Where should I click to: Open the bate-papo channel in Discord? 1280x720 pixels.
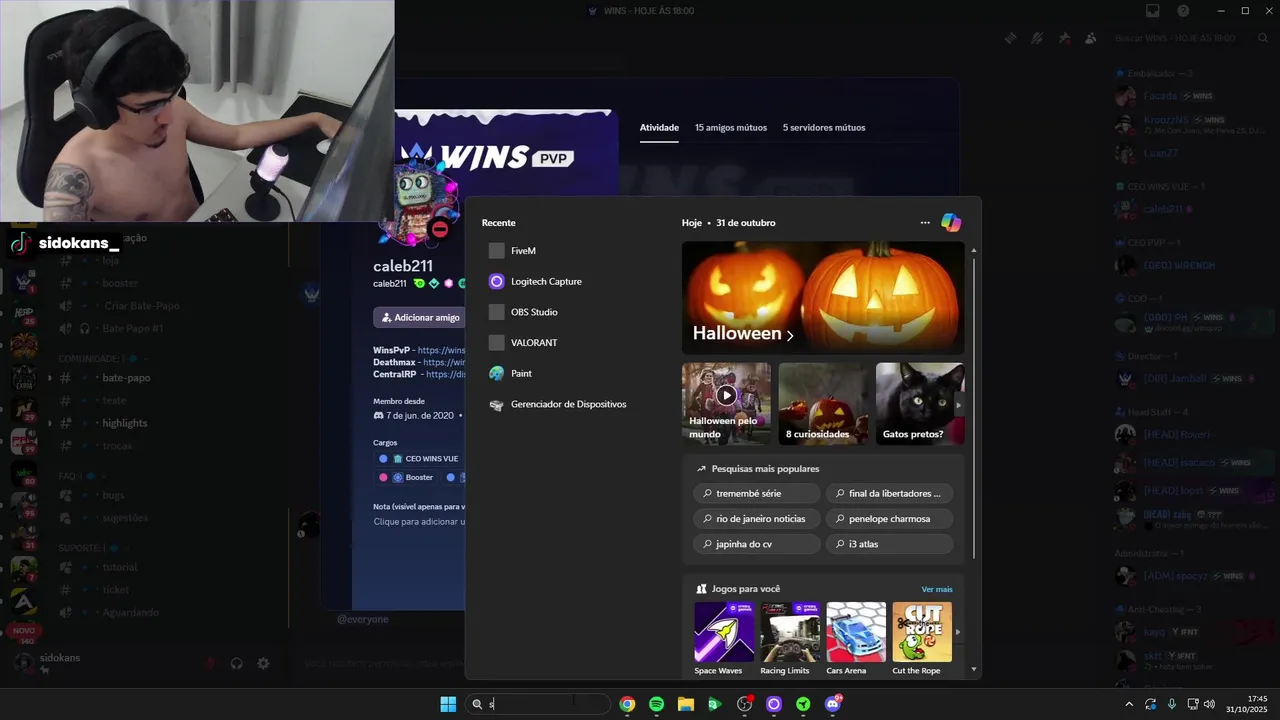point(126,378)
